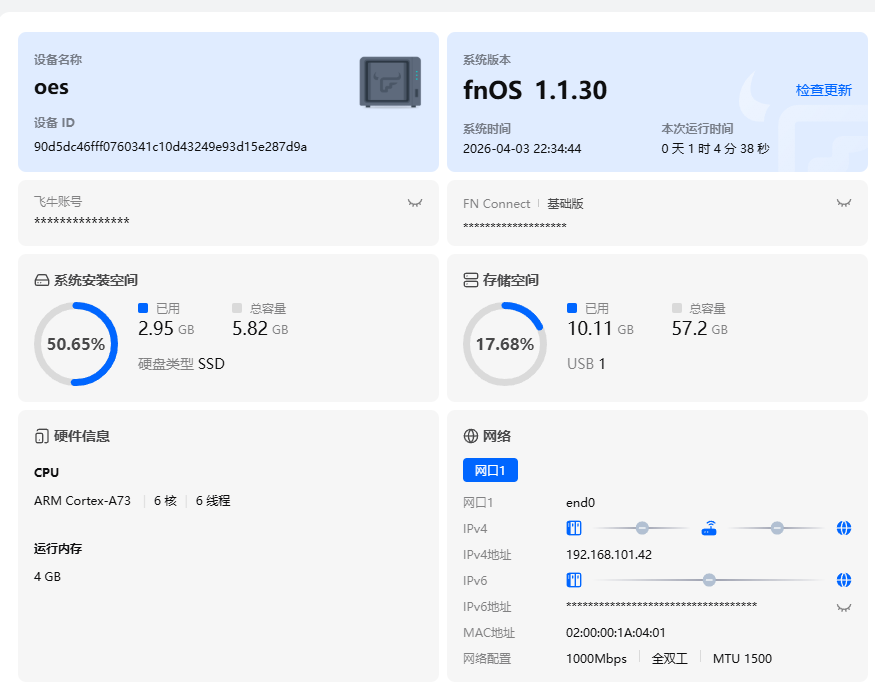This screenshot has width=875, height=699.
Task: Click the "USB 1" storage label
Action: click(x=586, y=364)
